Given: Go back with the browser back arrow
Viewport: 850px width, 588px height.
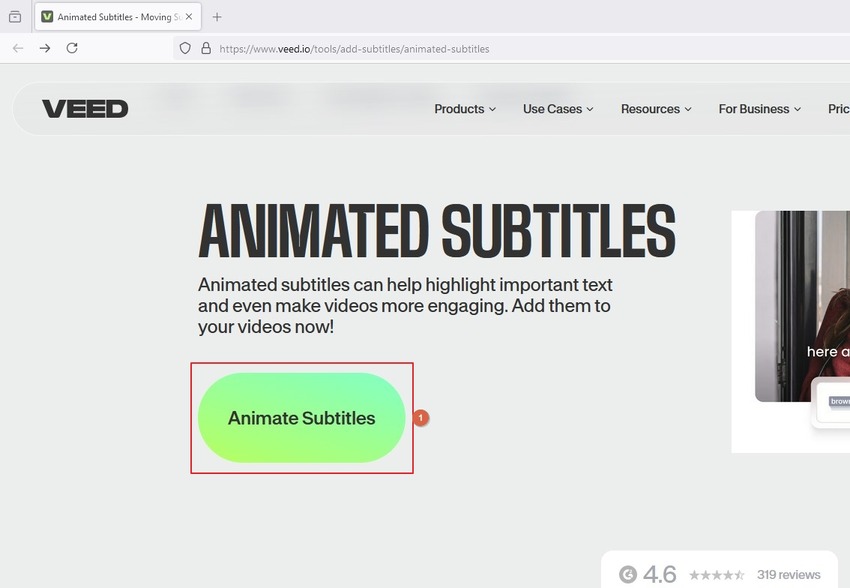Looking at the screenshot, I should (18, 48).
